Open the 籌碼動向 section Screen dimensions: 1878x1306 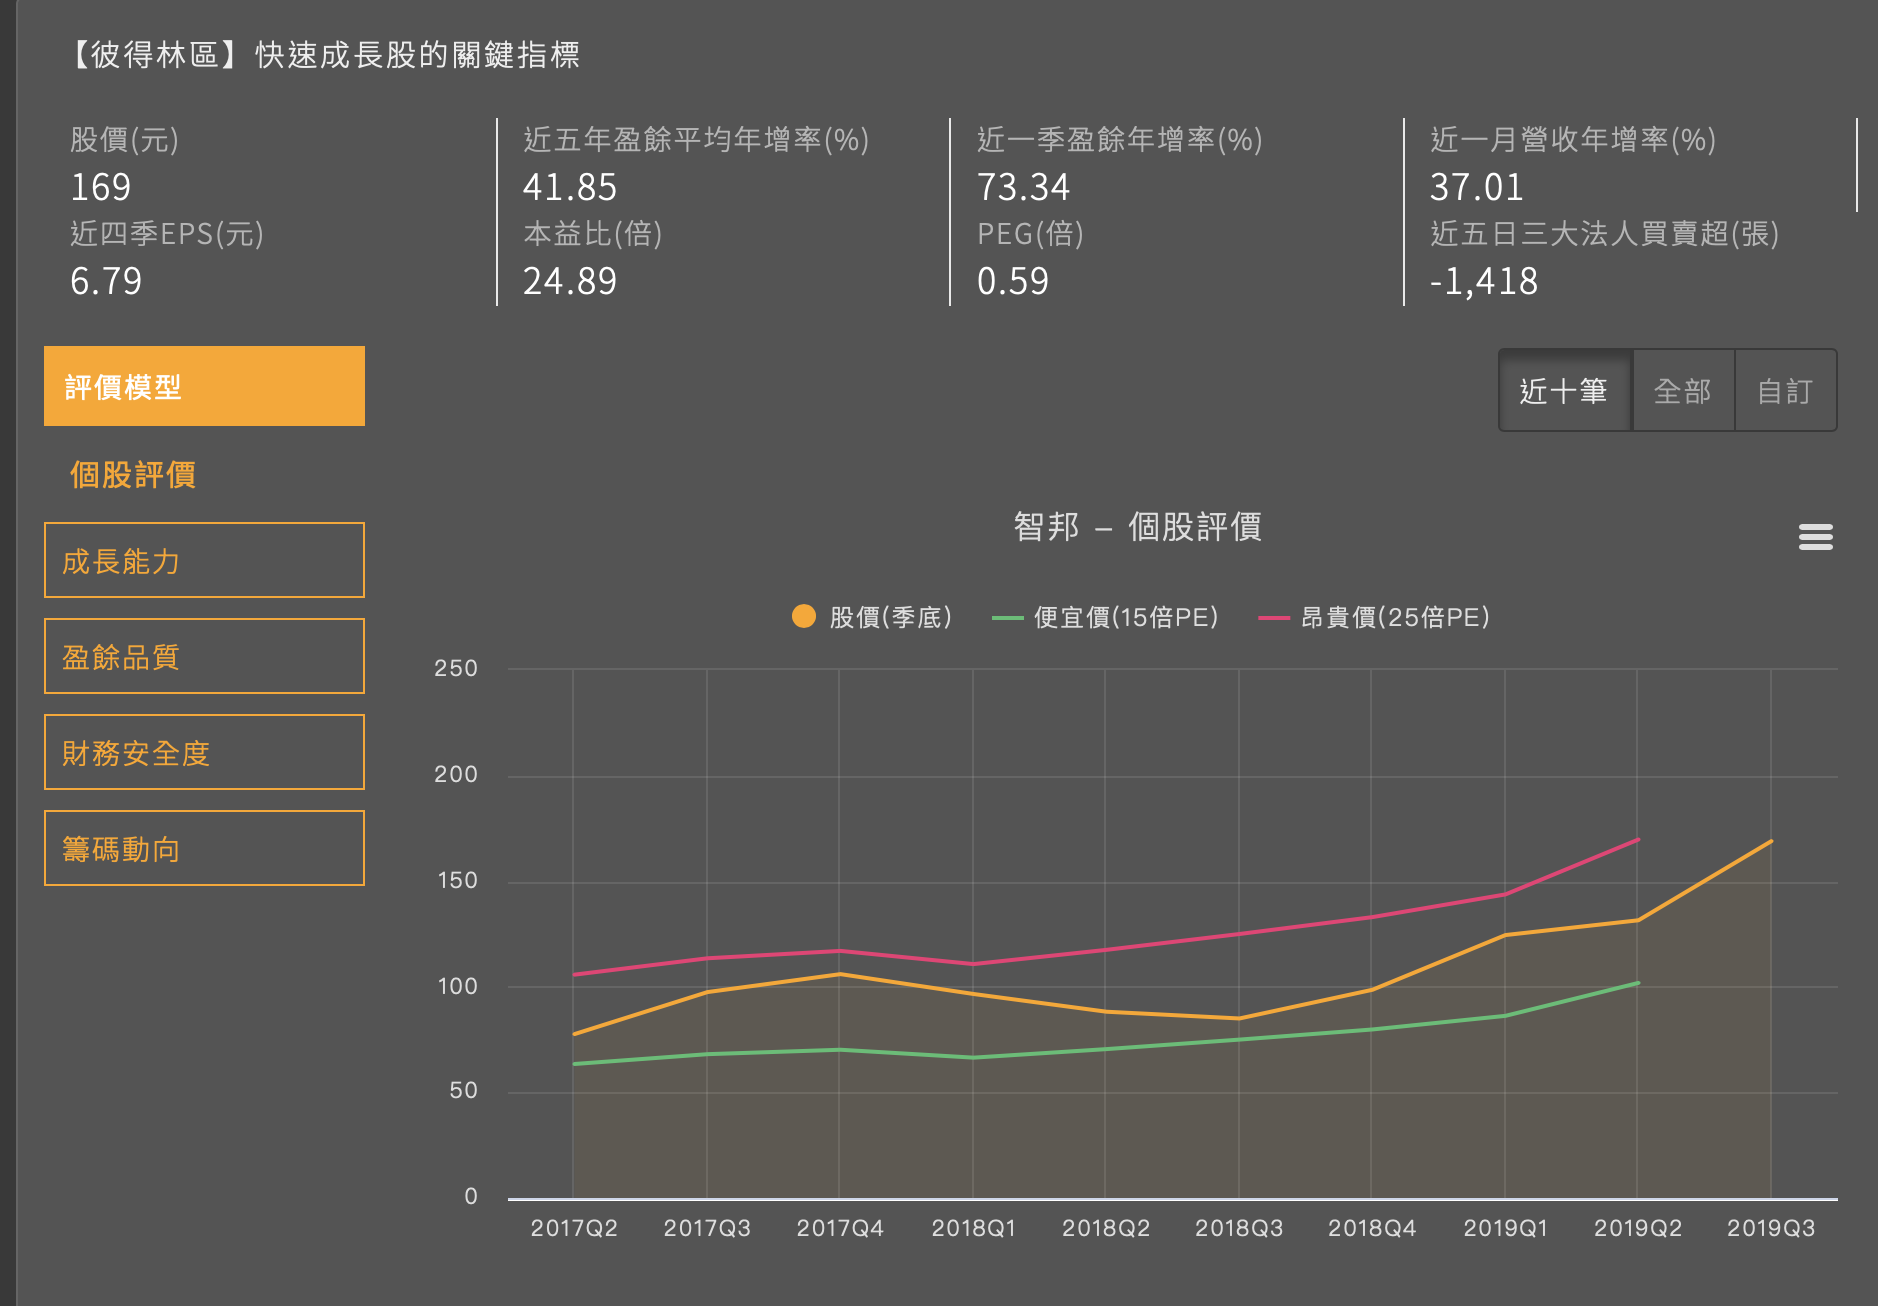[x=204, y=848]
